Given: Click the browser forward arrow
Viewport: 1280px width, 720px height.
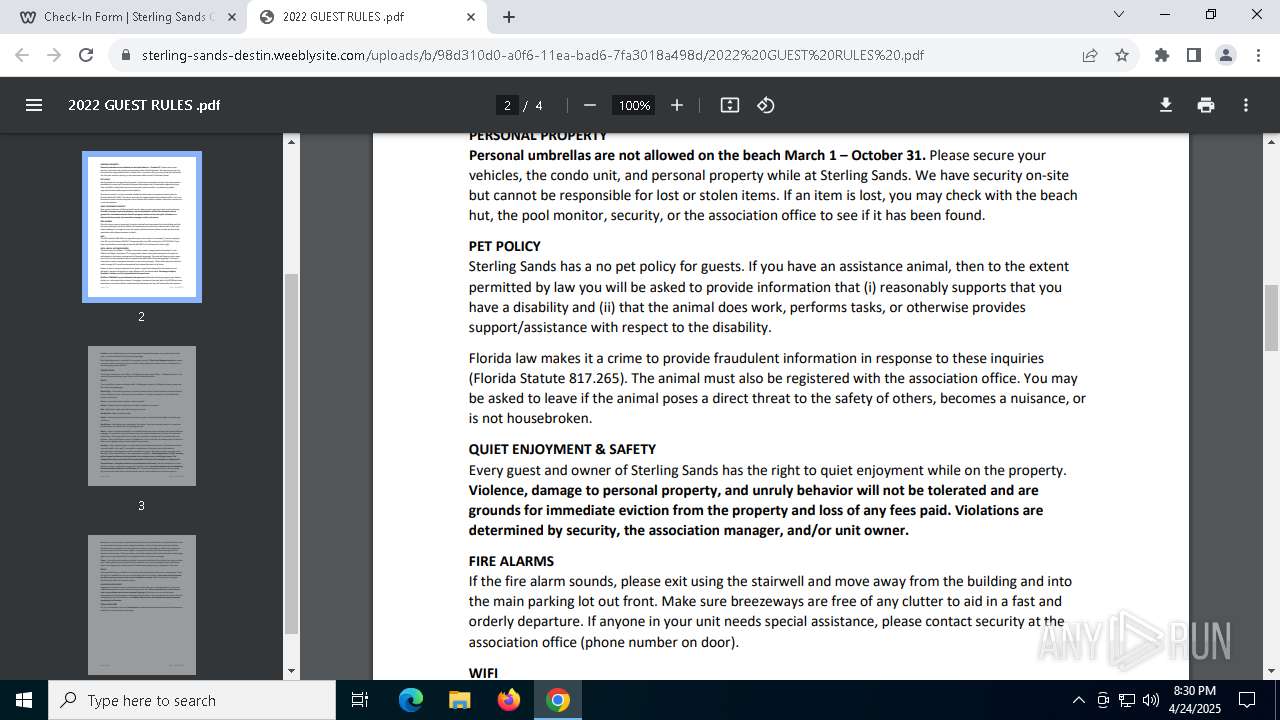Looking at the screenshot, I should tap(54, 55).
